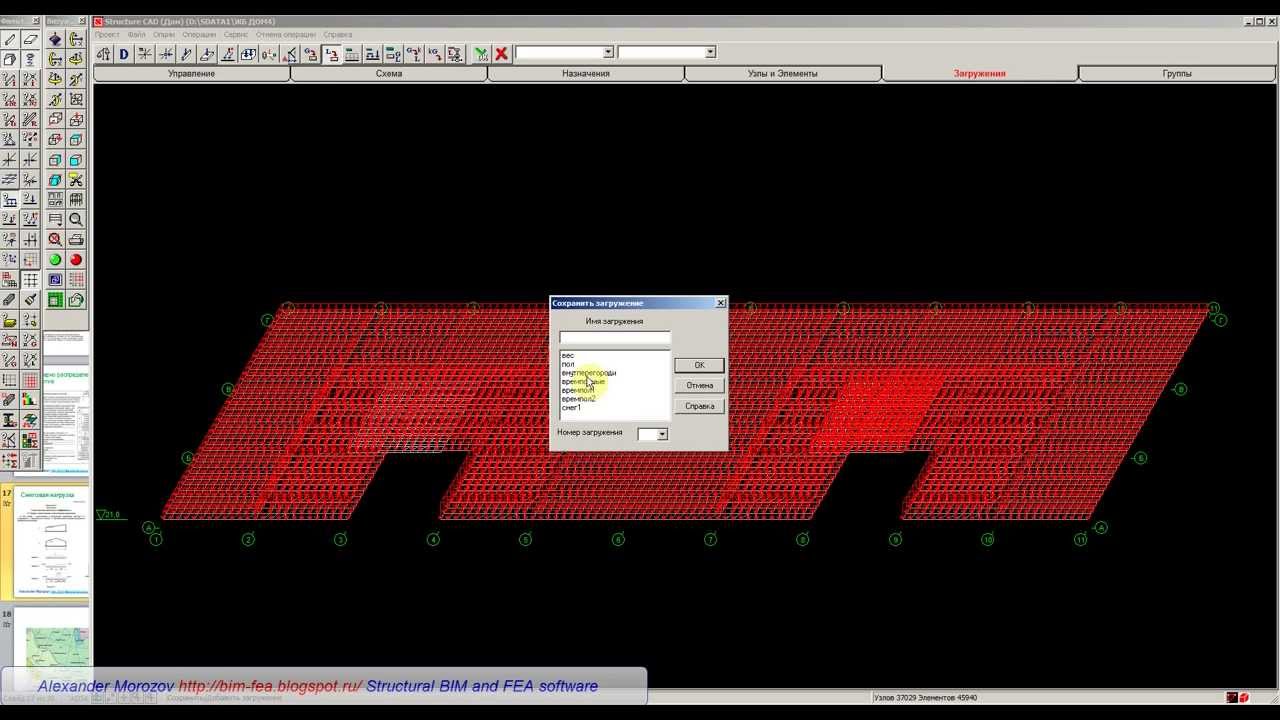1280x720 pixels.
Task: Open the Проект menu
Action: pos(107,34)
